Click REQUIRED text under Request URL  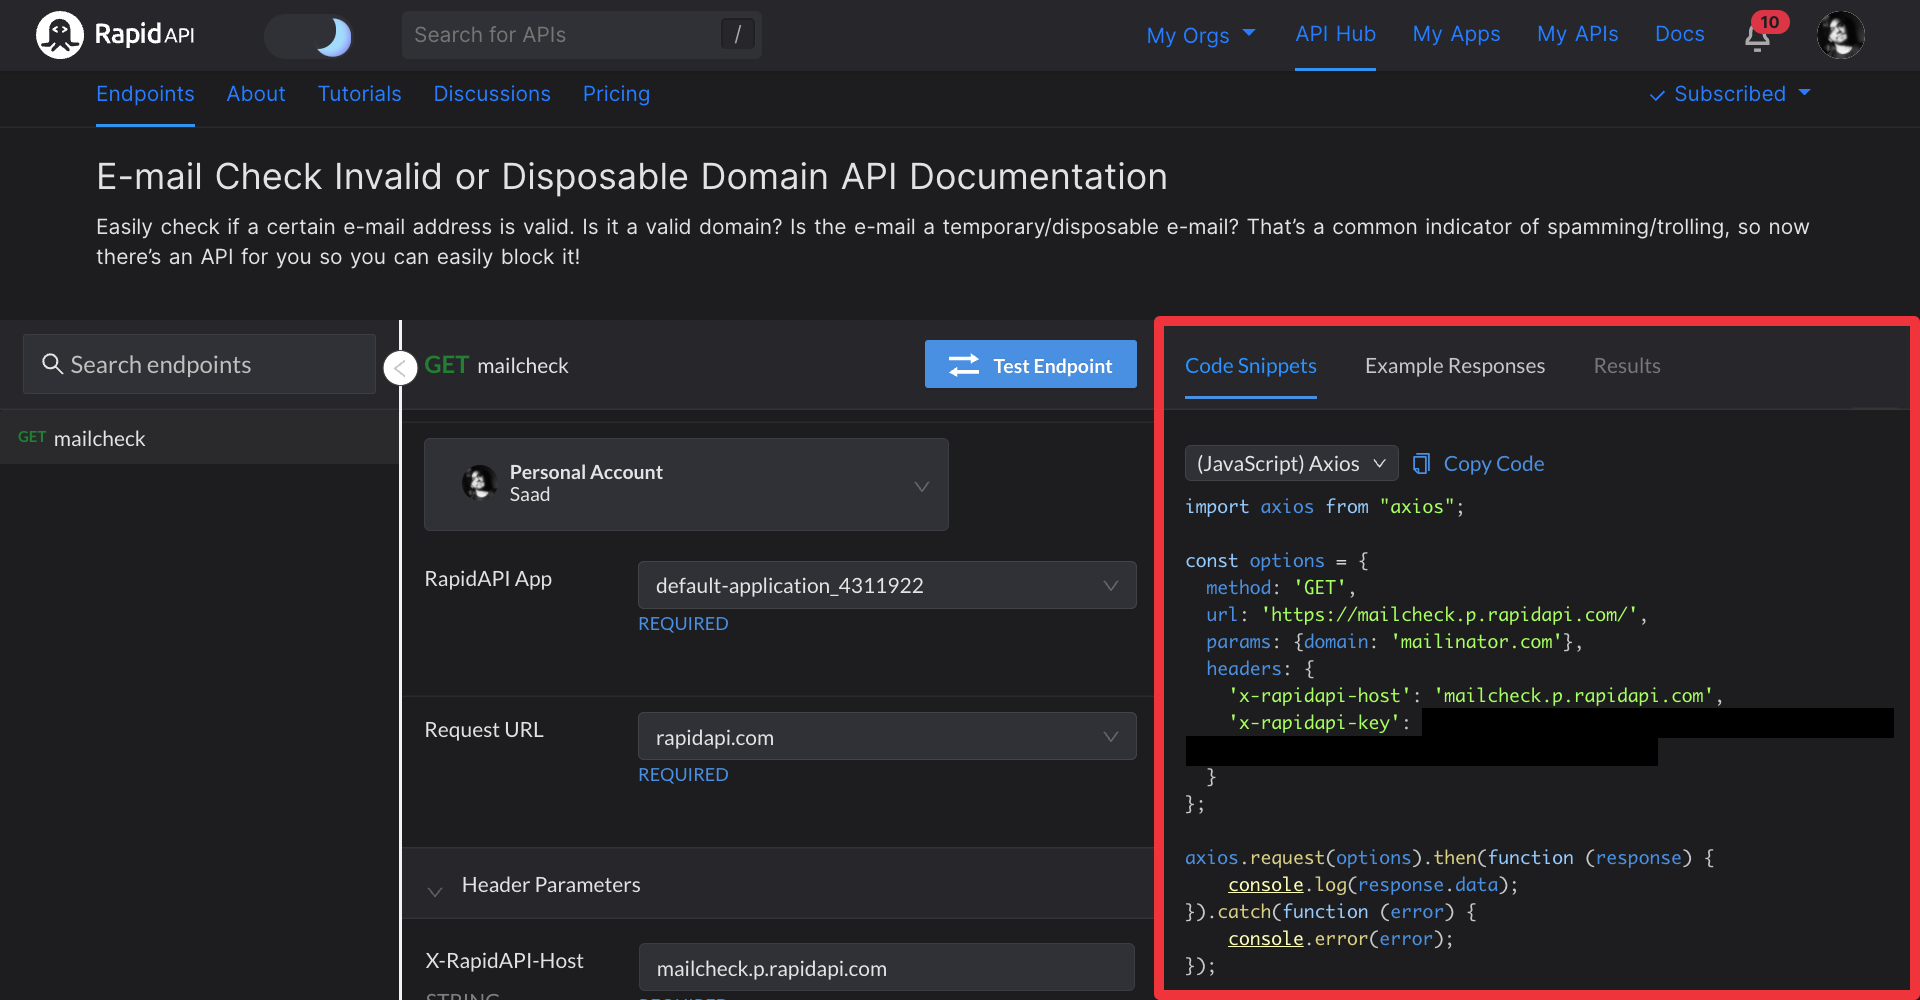683,774
